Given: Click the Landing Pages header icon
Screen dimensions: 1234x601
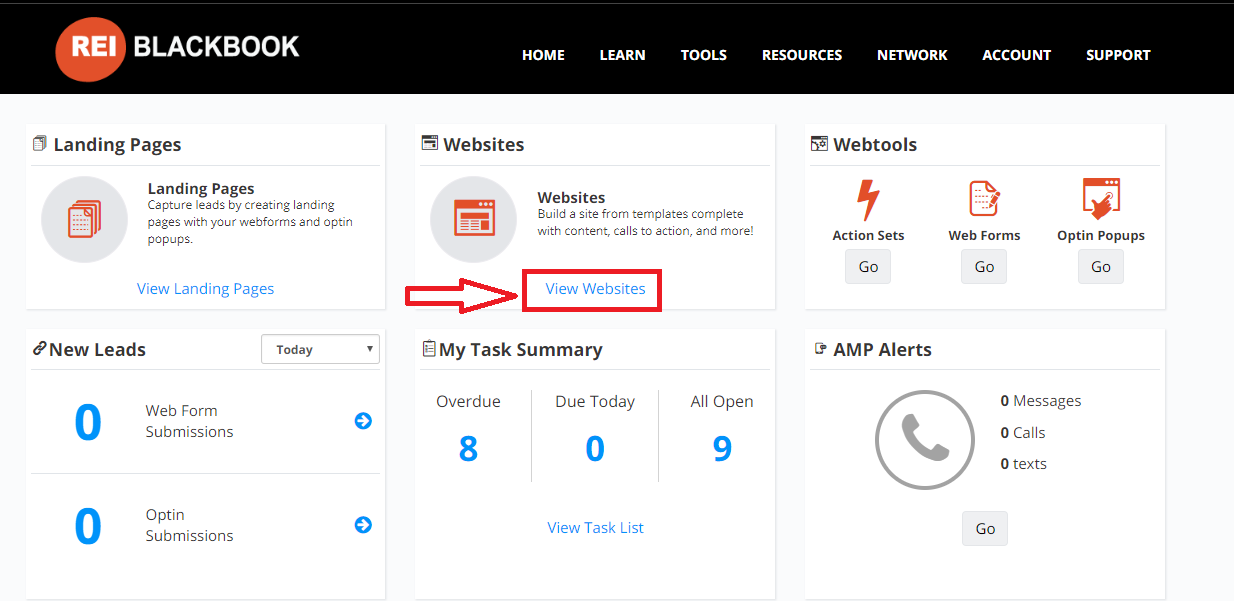Looking at the screenshot, I should pyautogui.click(x=40, y=144).
